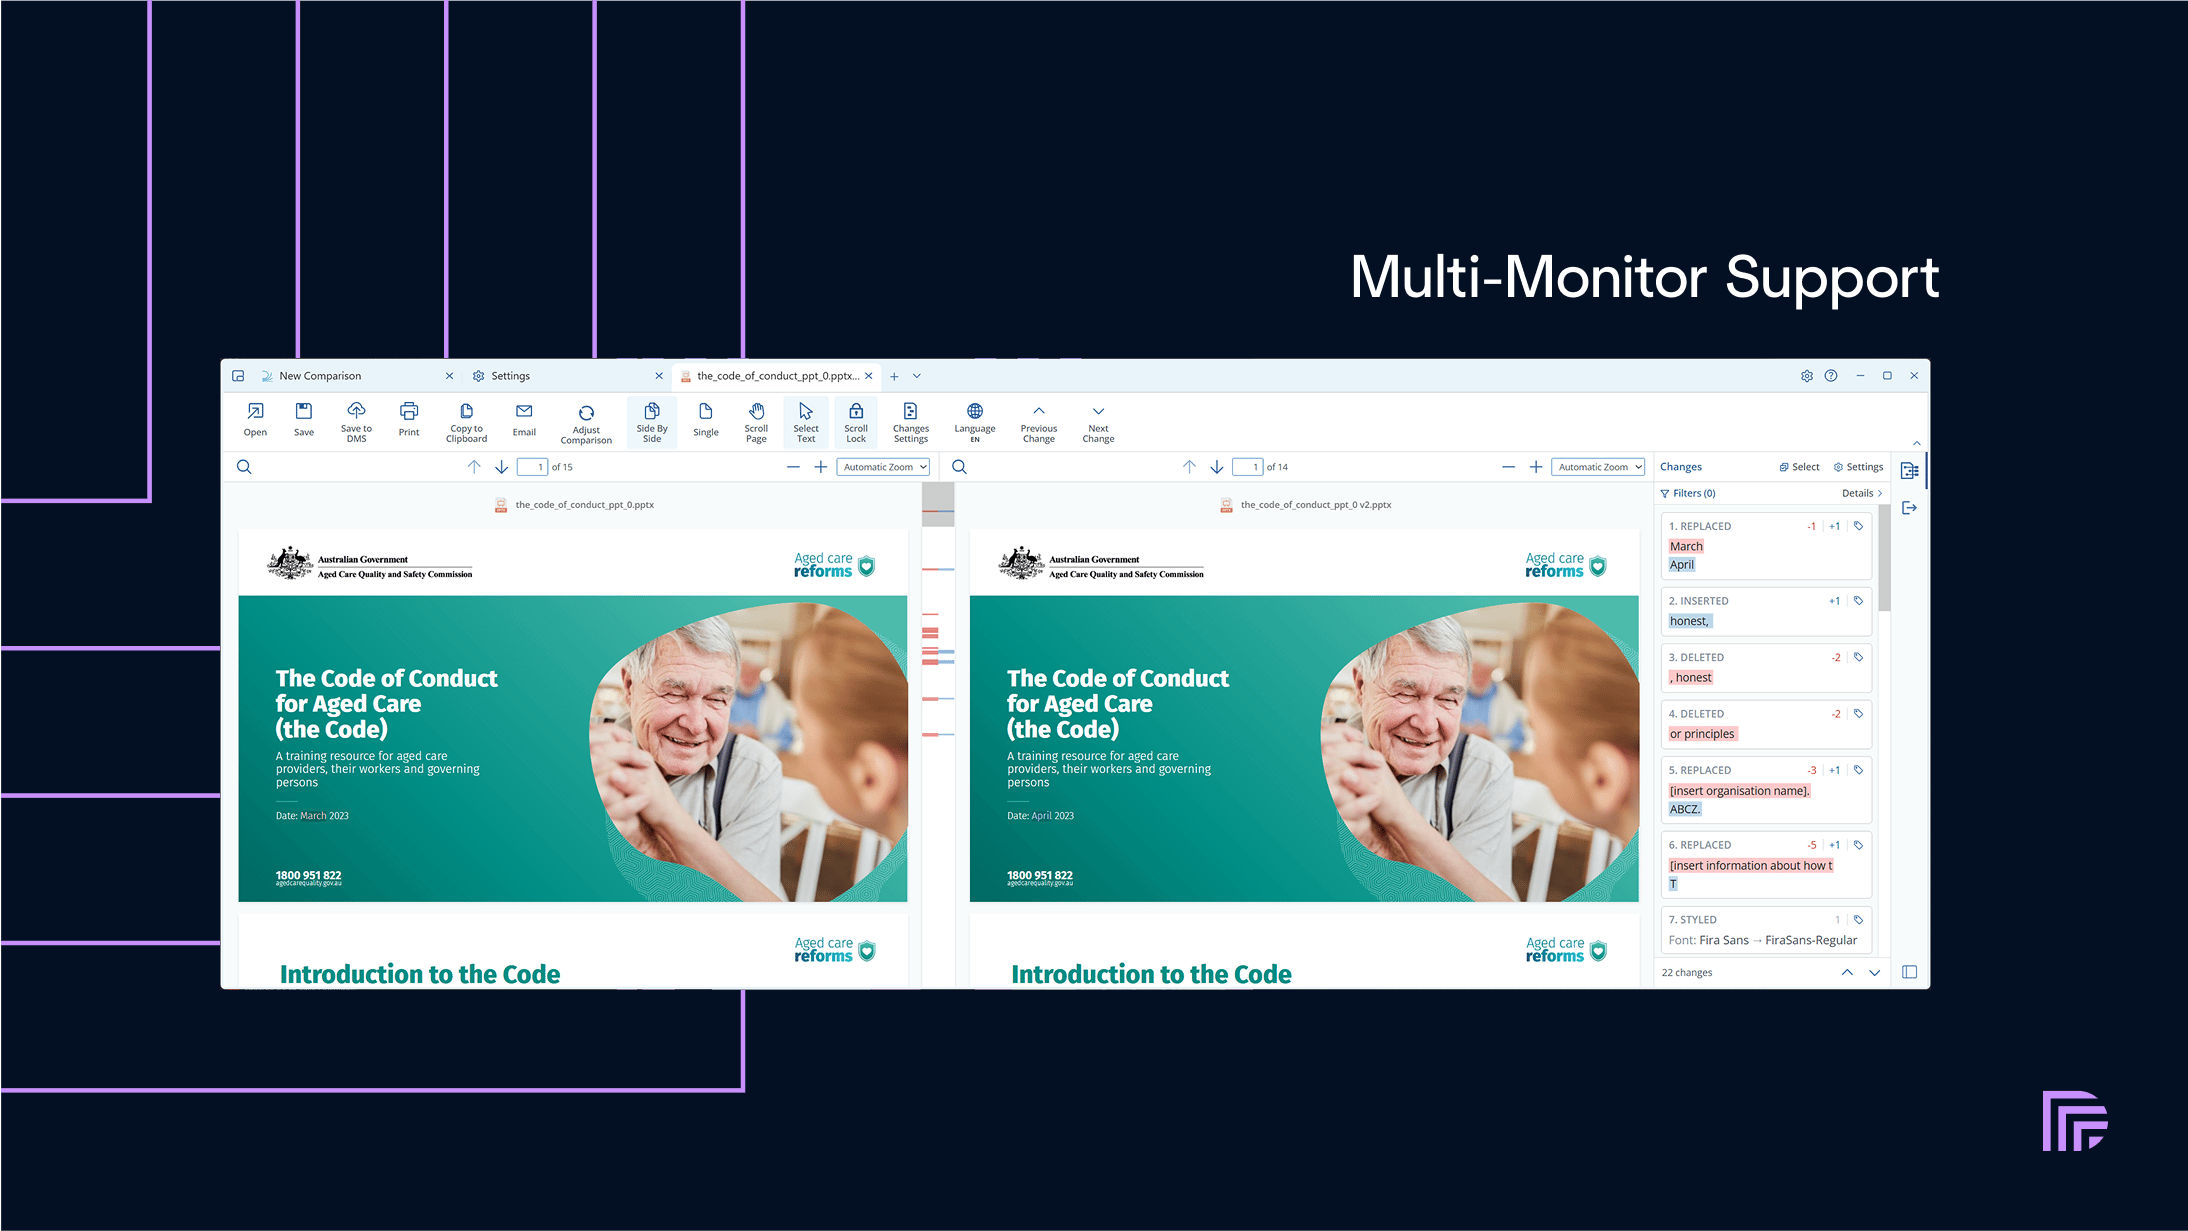
Task: Search in left document pane
Action: point(244,467)
